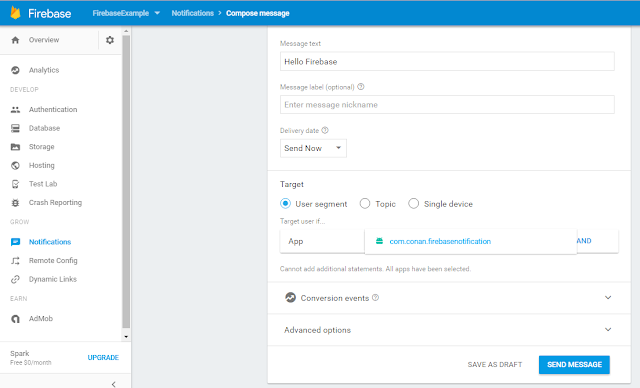Click the Database icon in sidebar

click(x=16, y=128)
